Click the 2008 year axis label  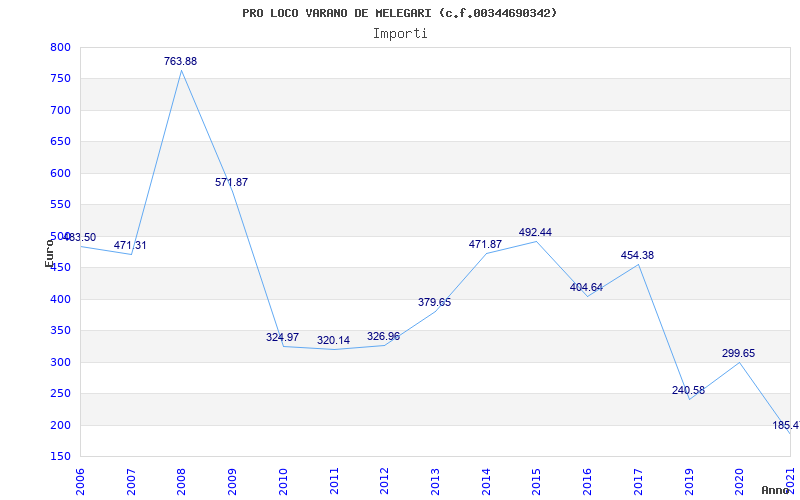pos(182,482)
